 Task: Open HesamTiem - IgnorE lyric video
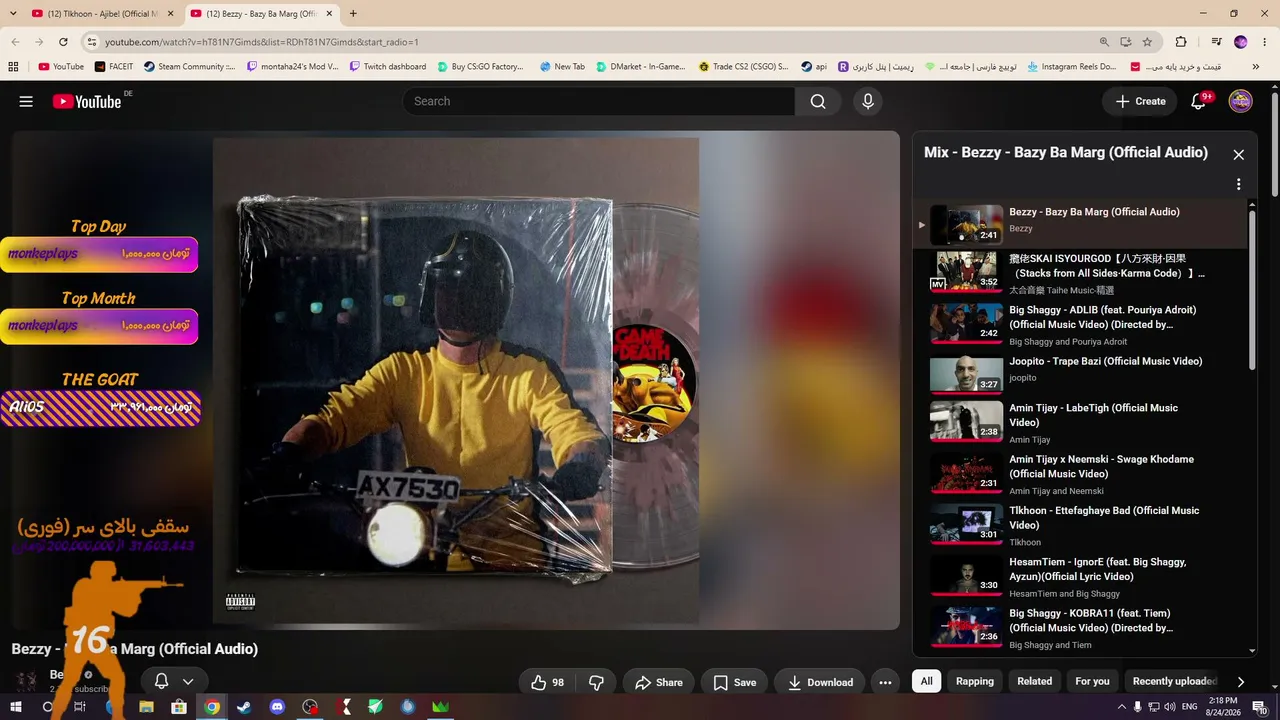coord(1081,576)
